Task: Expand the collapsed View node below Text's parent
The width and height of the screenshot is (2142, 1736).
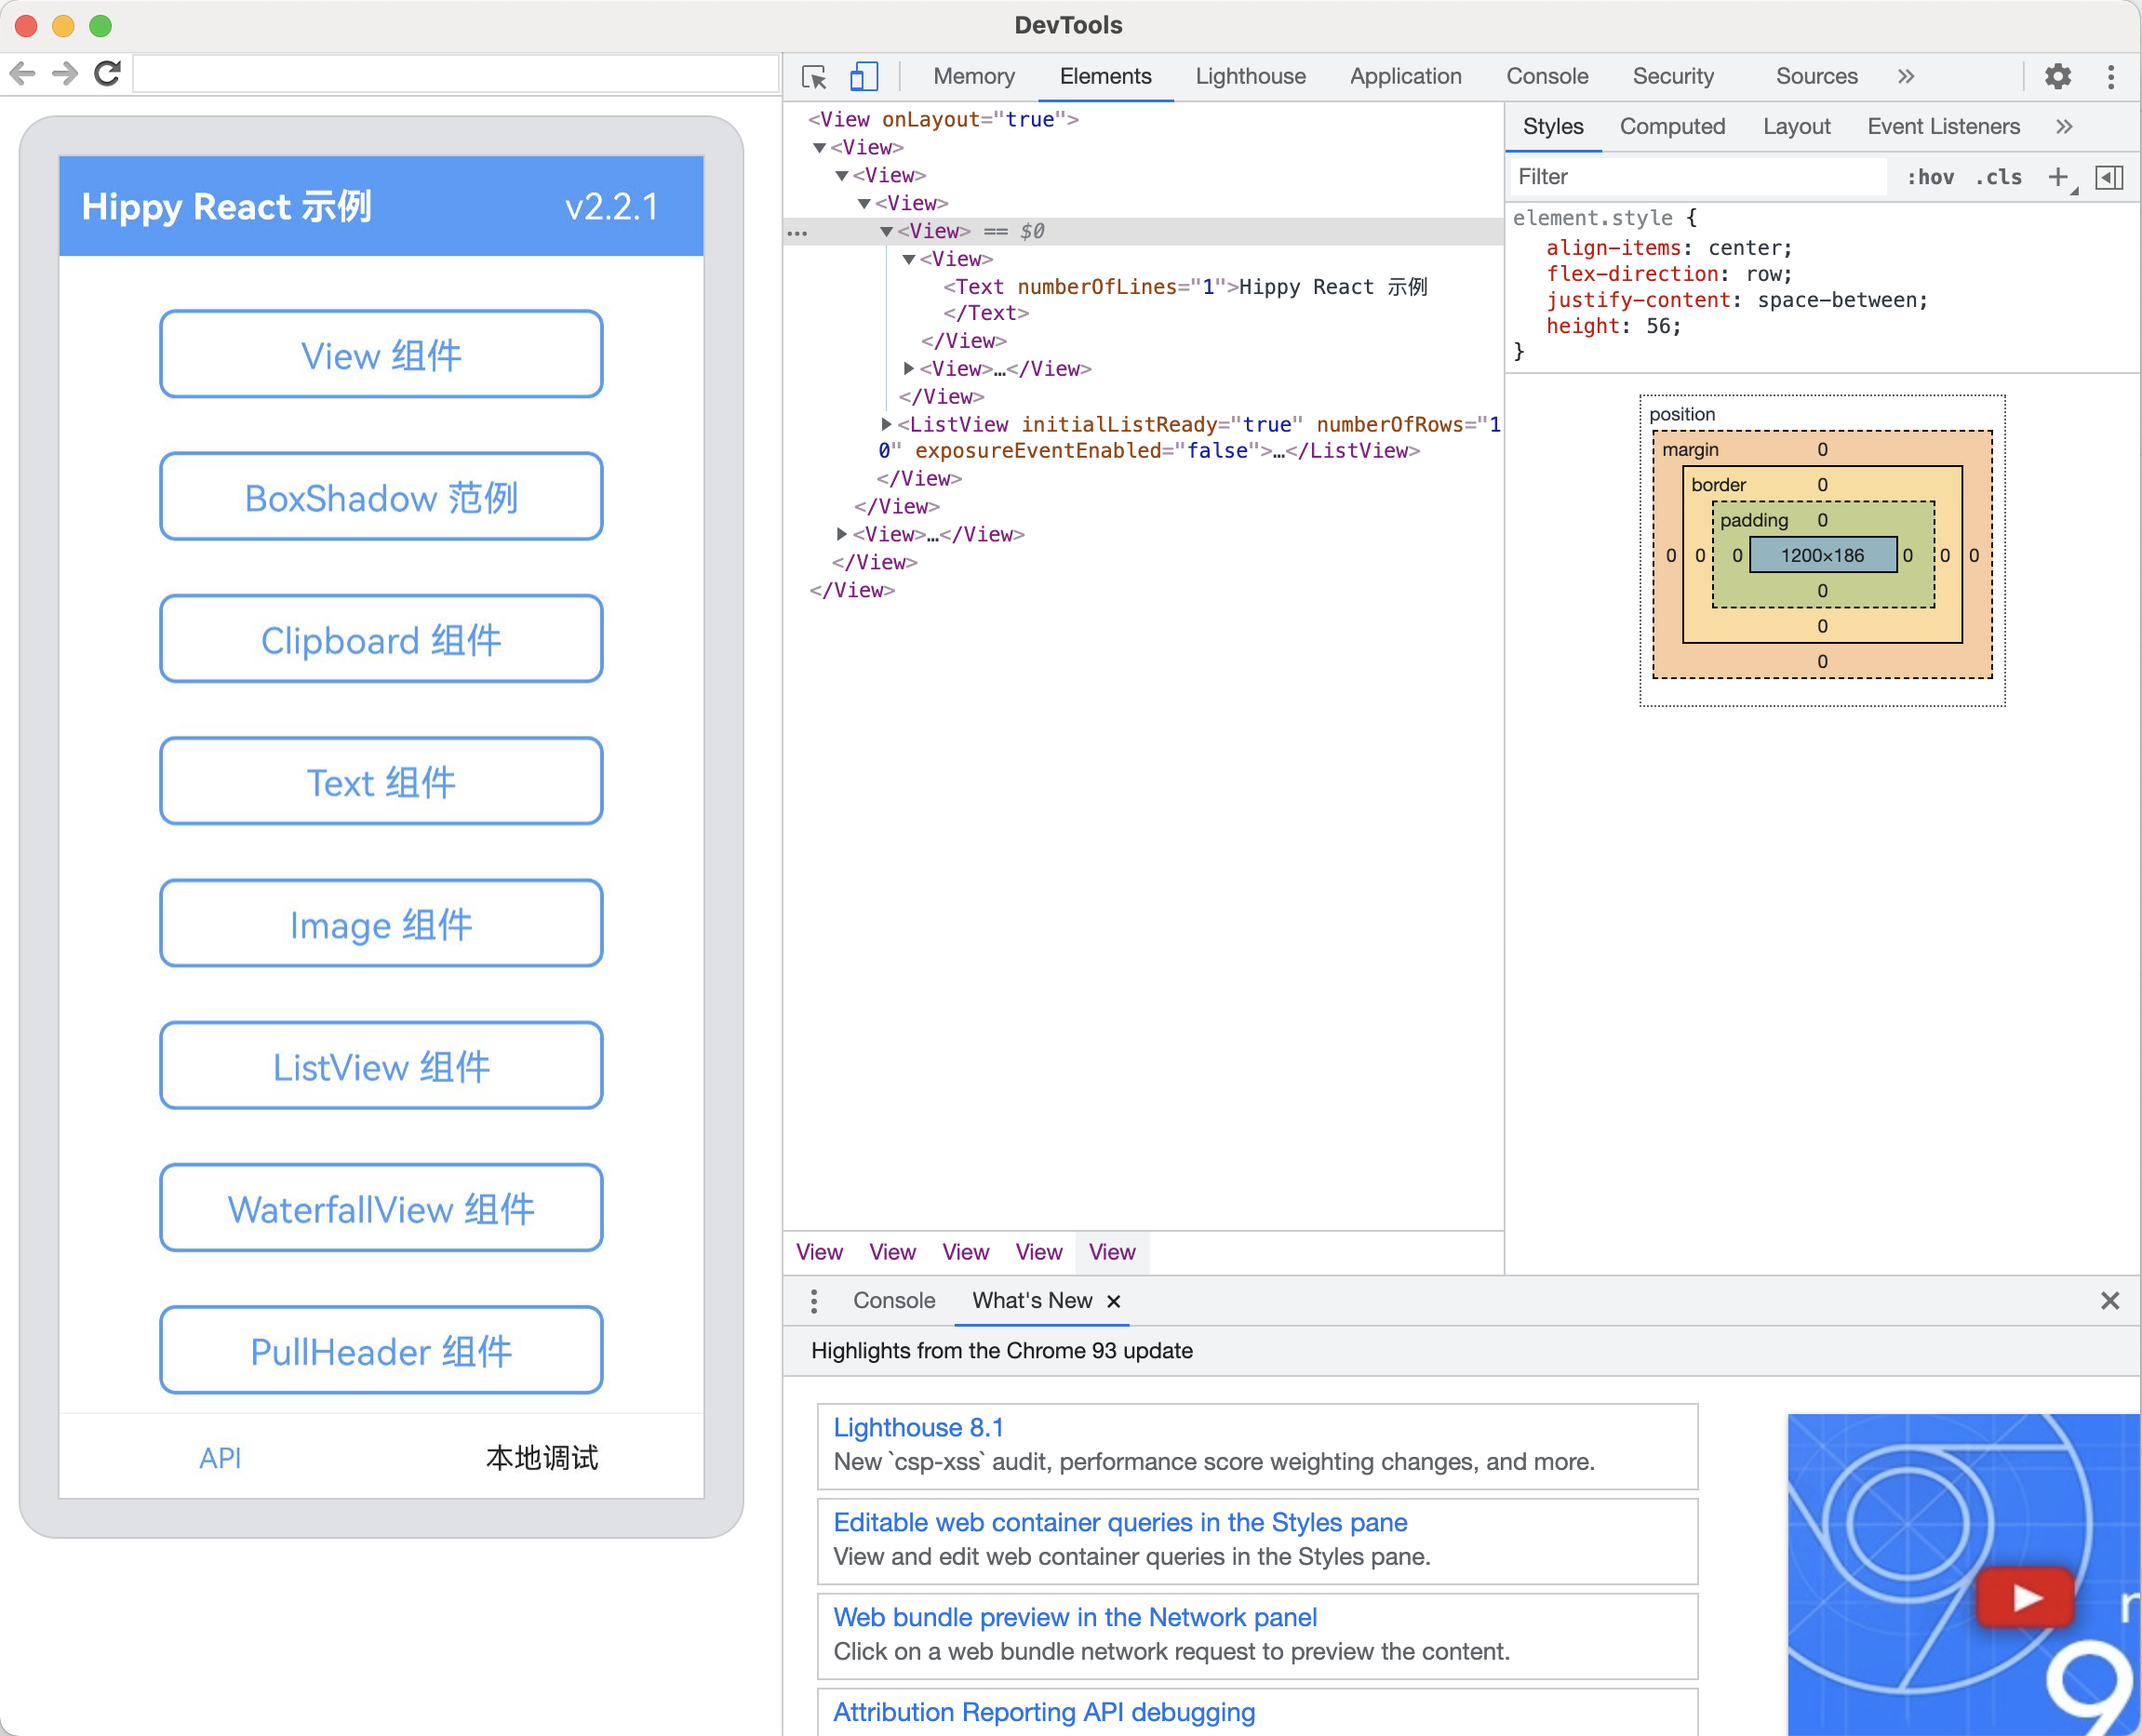Action: click(908, 369)
